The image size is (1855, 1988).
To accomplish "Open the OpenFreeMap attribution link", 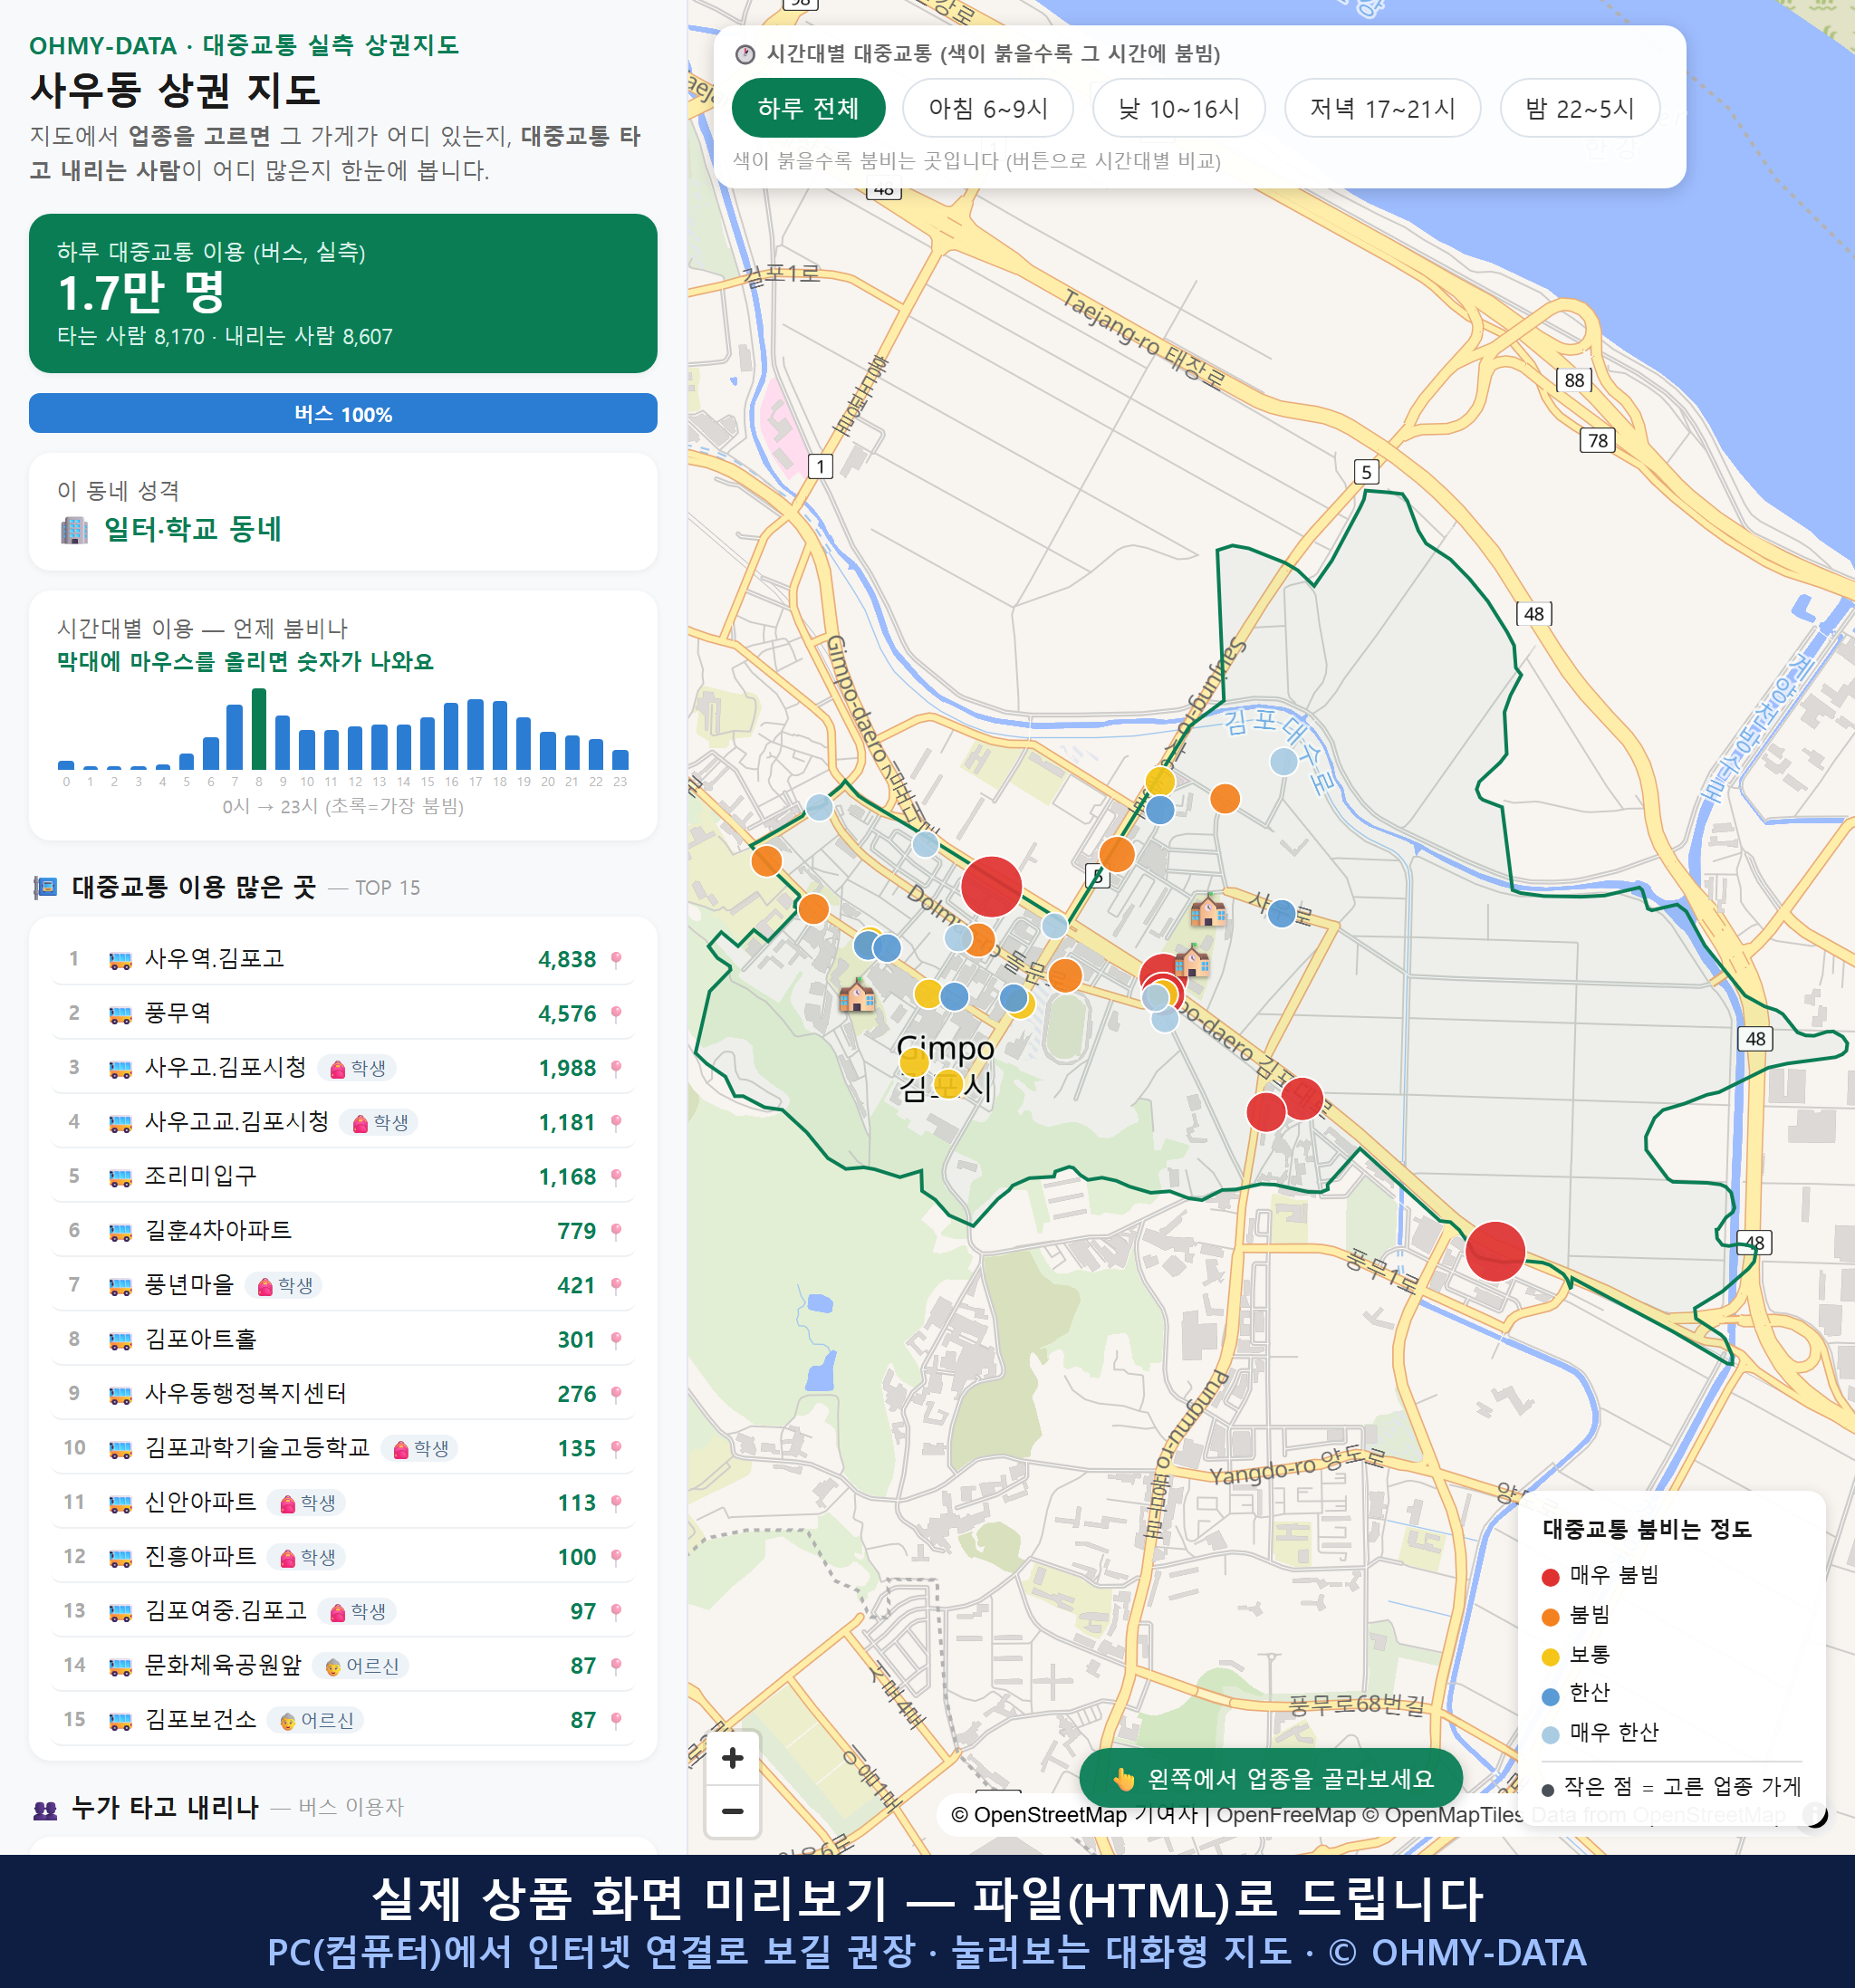I will click(x=1285, y=1814).
